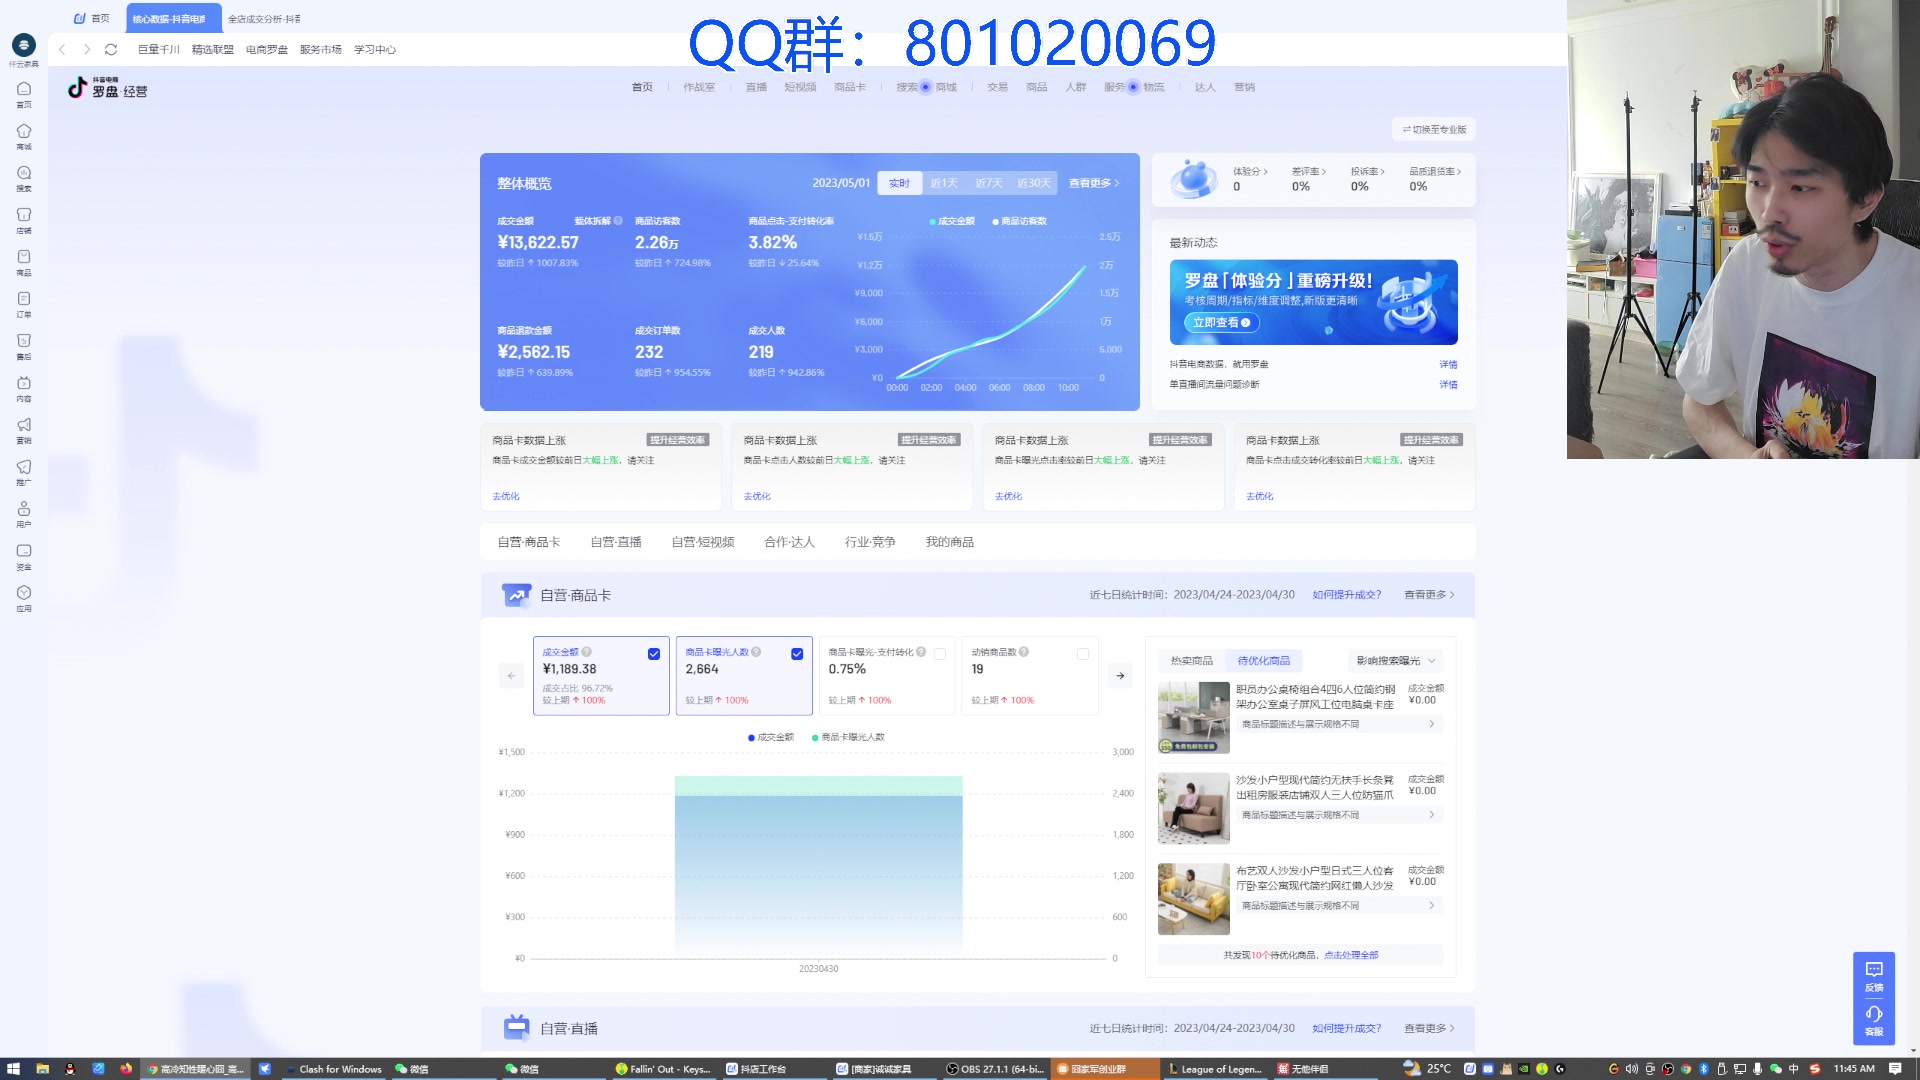Open Clash for Windows in taskbar

334,1069
